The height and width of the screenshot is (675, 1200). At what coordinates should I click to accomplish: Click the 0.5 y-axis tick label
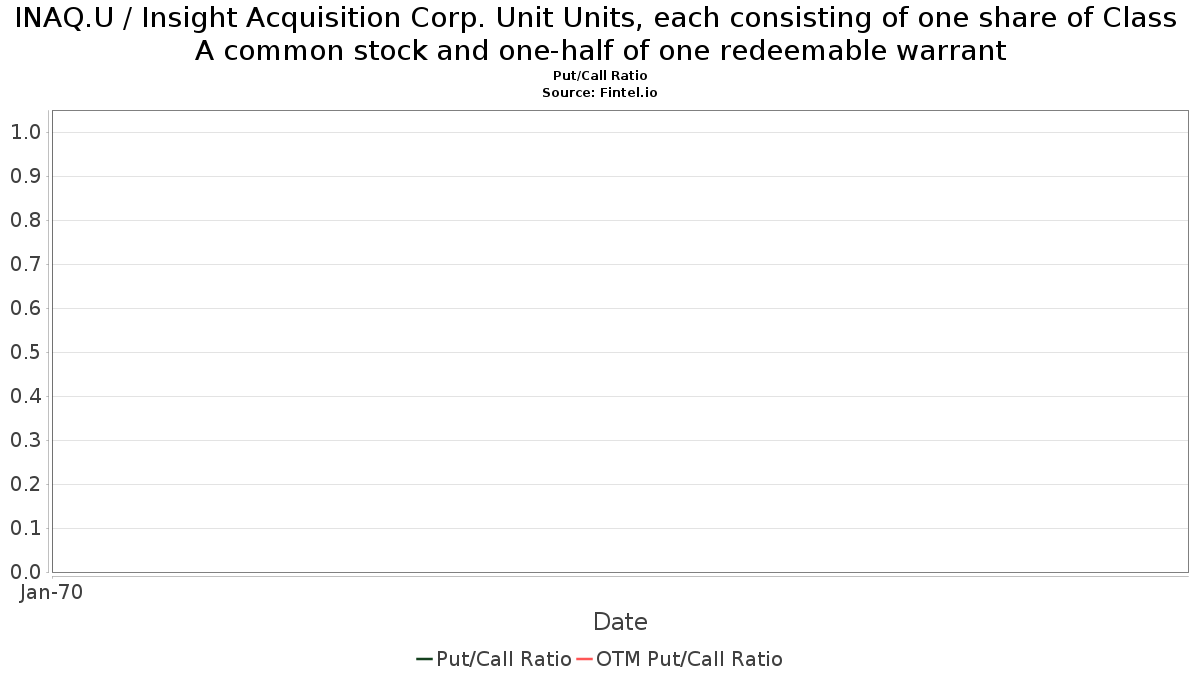pyautogui.click(x=26, y=352)
